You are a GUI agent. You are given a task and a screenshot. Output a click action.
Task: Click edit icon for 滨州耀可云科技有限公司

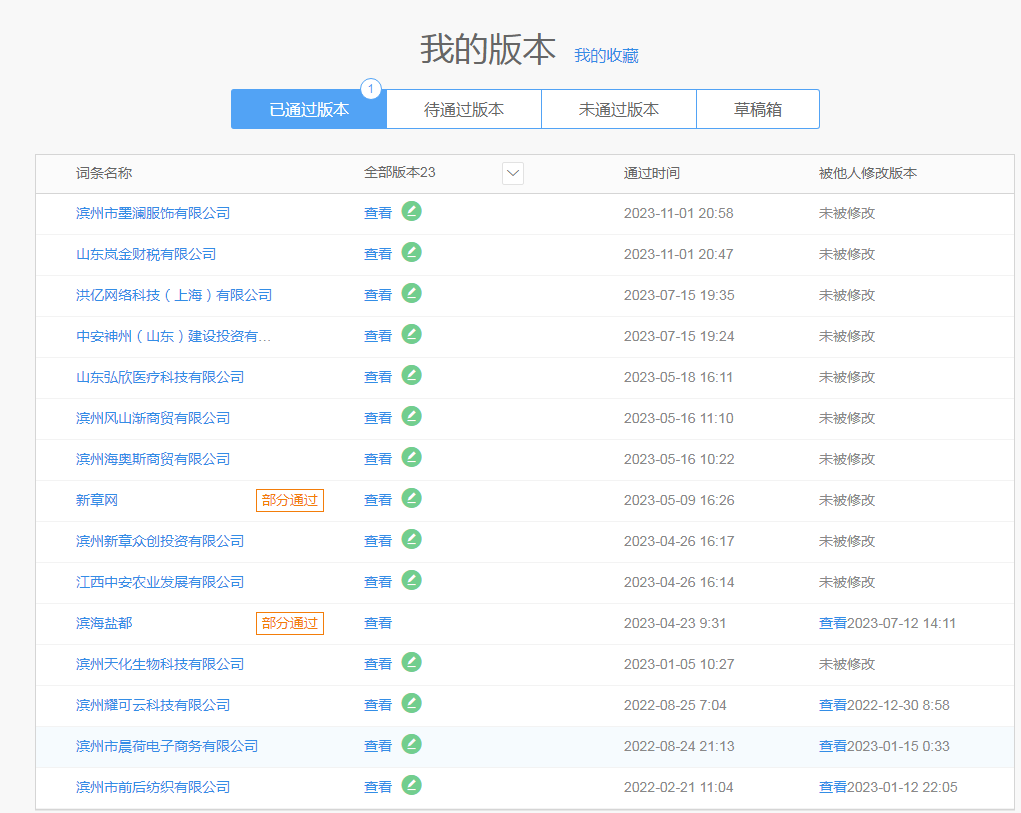(412, 704)
